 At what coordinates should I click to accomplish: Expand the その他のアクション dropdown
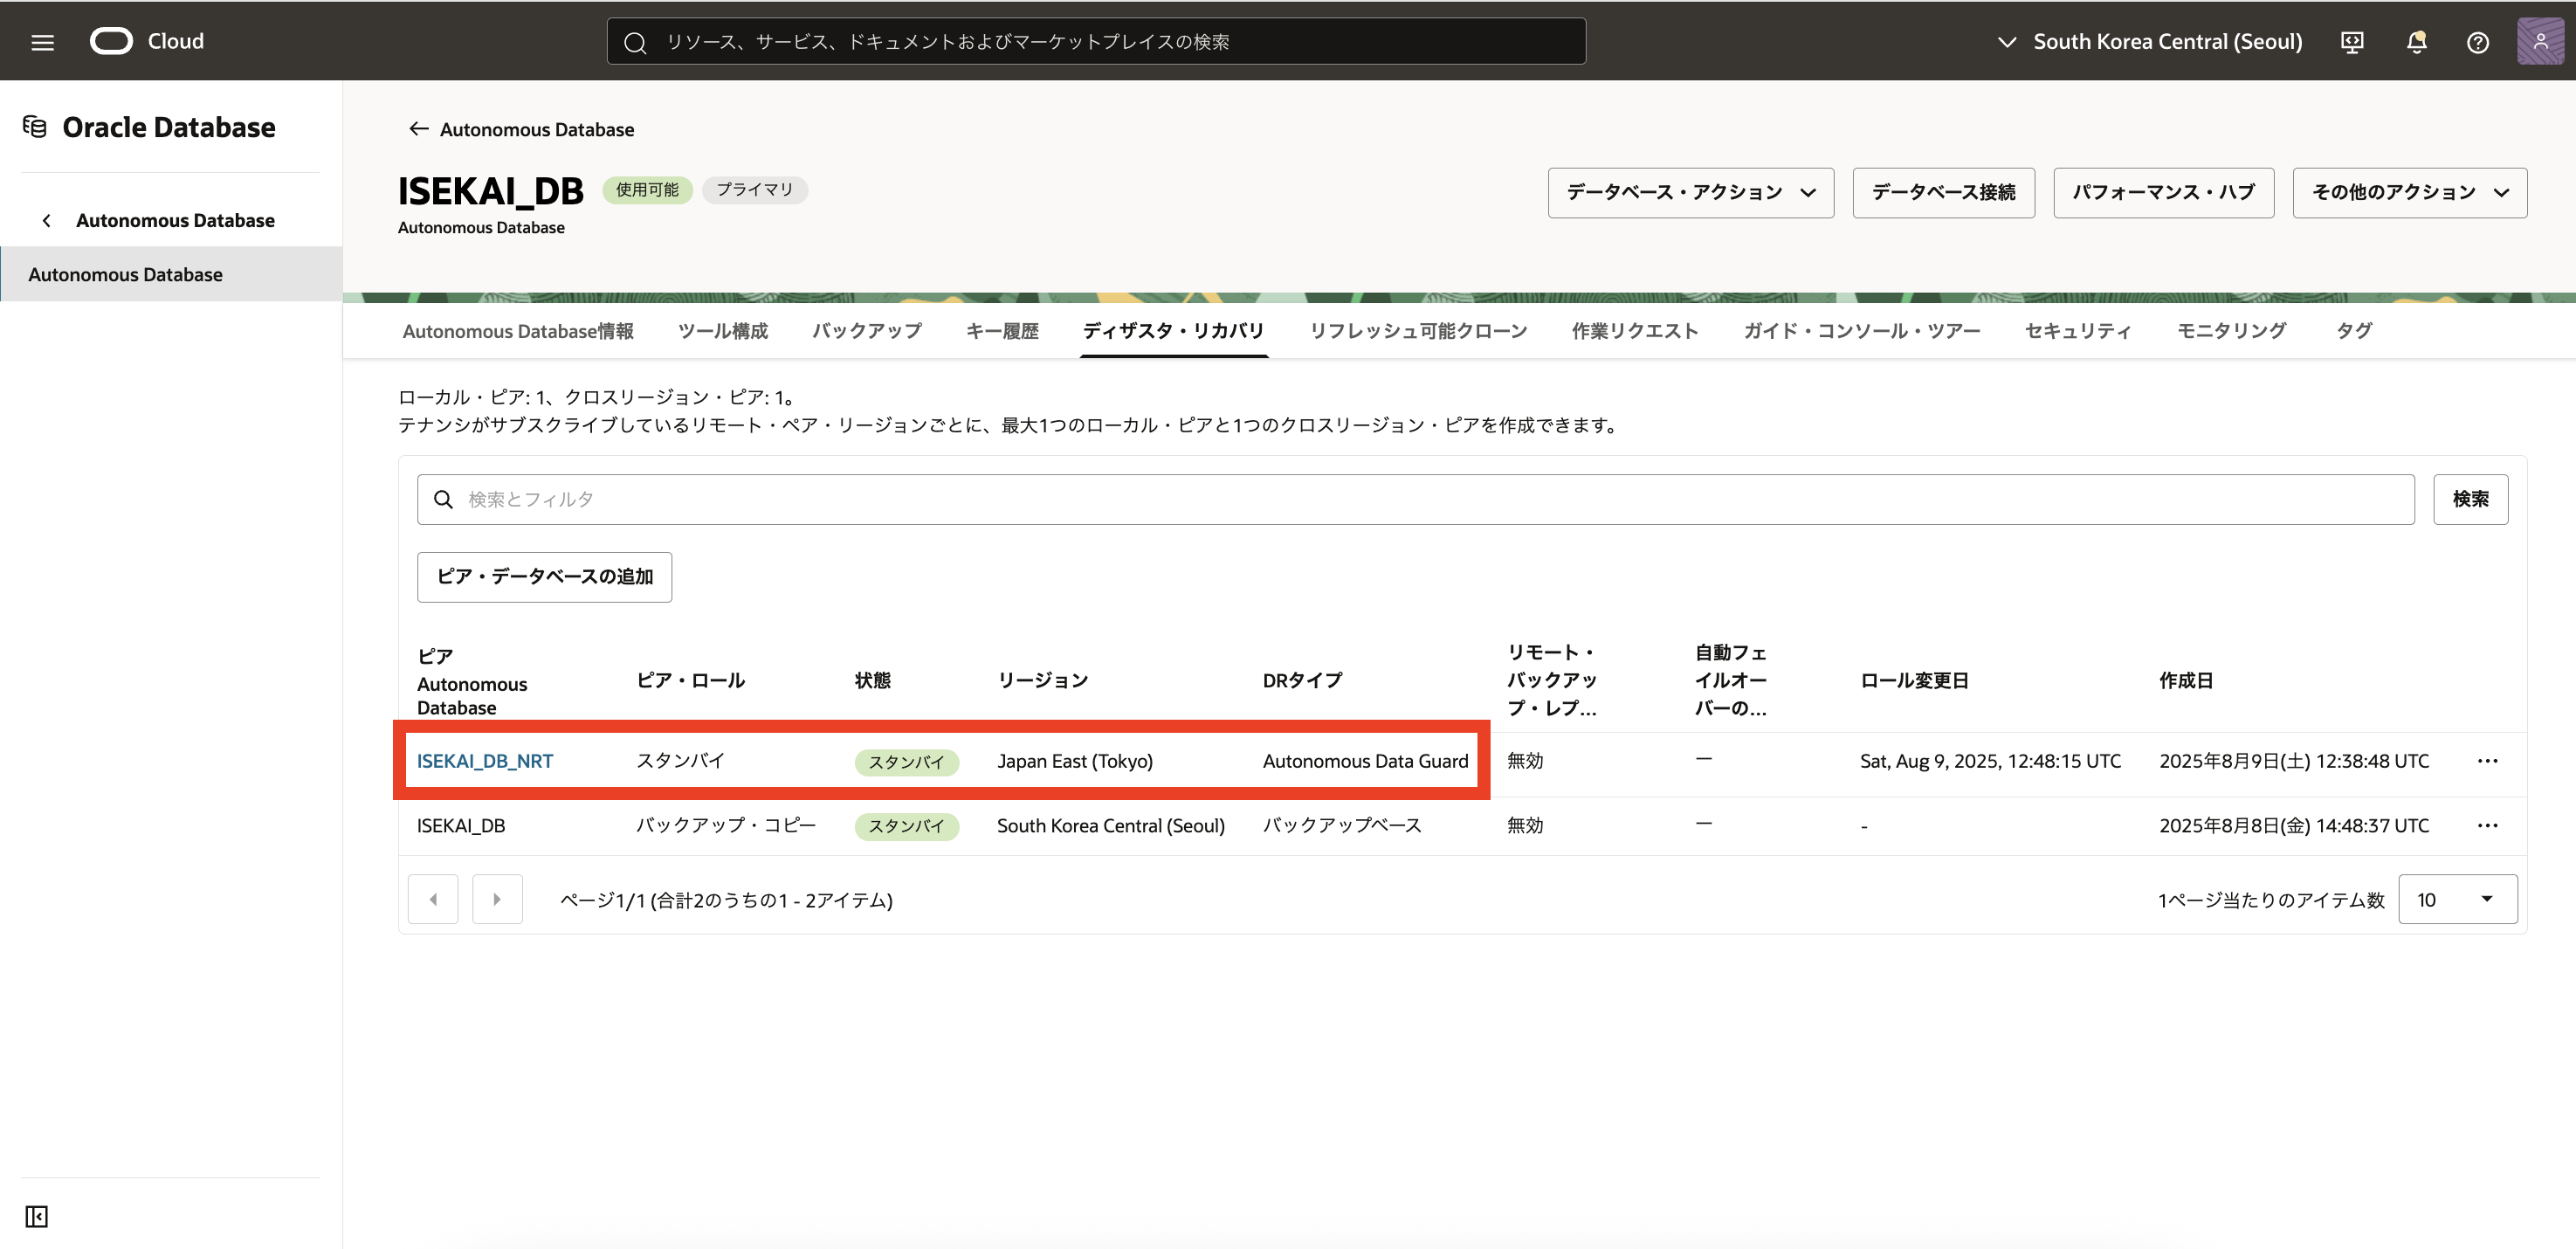pyautogui.click(x=2409, y=192)
